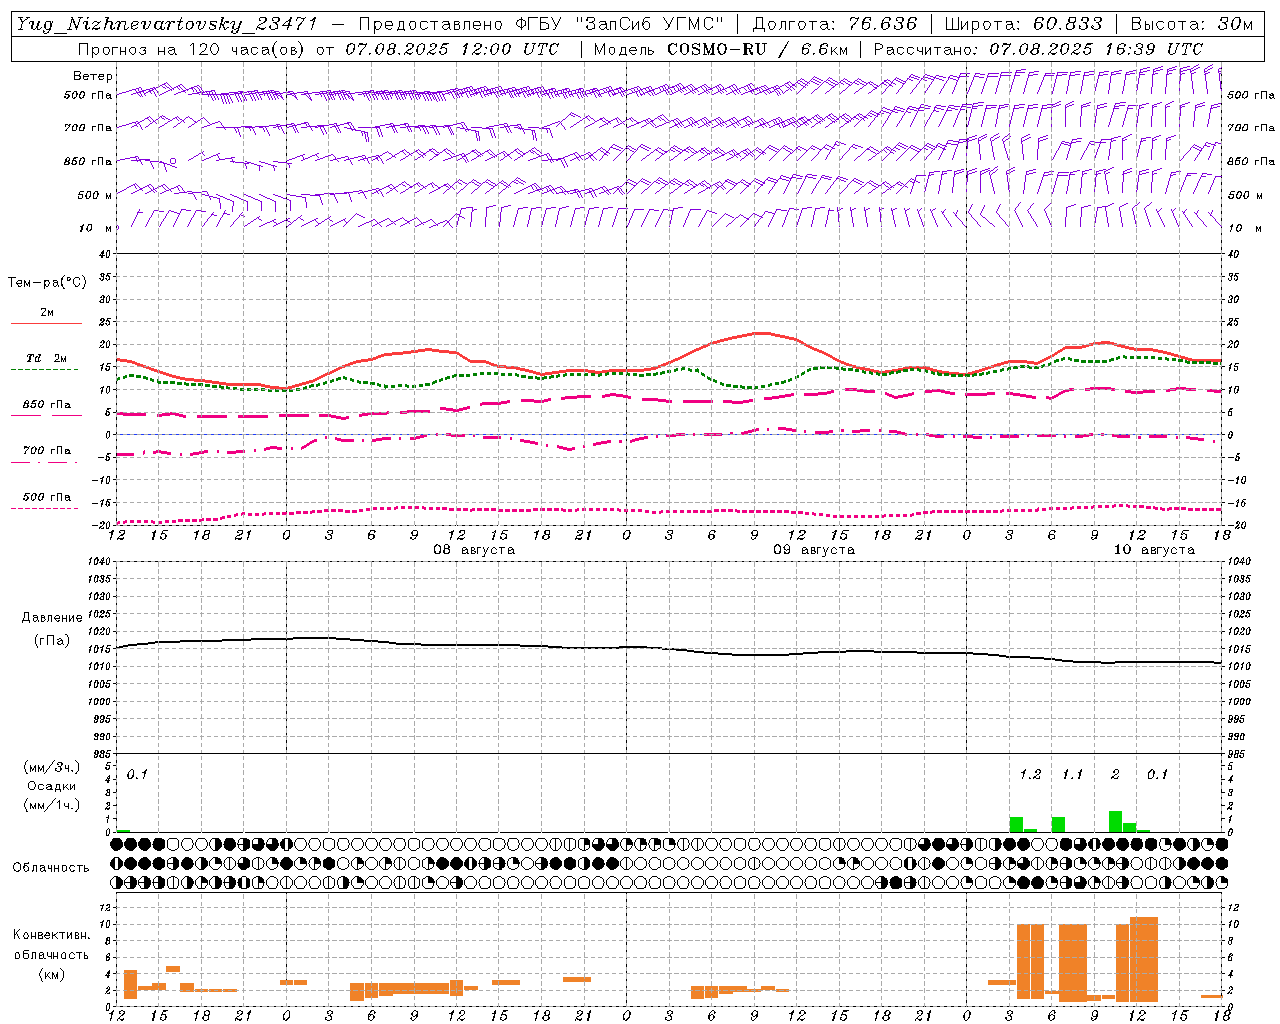The width and height of the screenshot is (1280, 1024).
Task: Click the 'Конвективн.' convective cloud label
Action: [52, 935]
